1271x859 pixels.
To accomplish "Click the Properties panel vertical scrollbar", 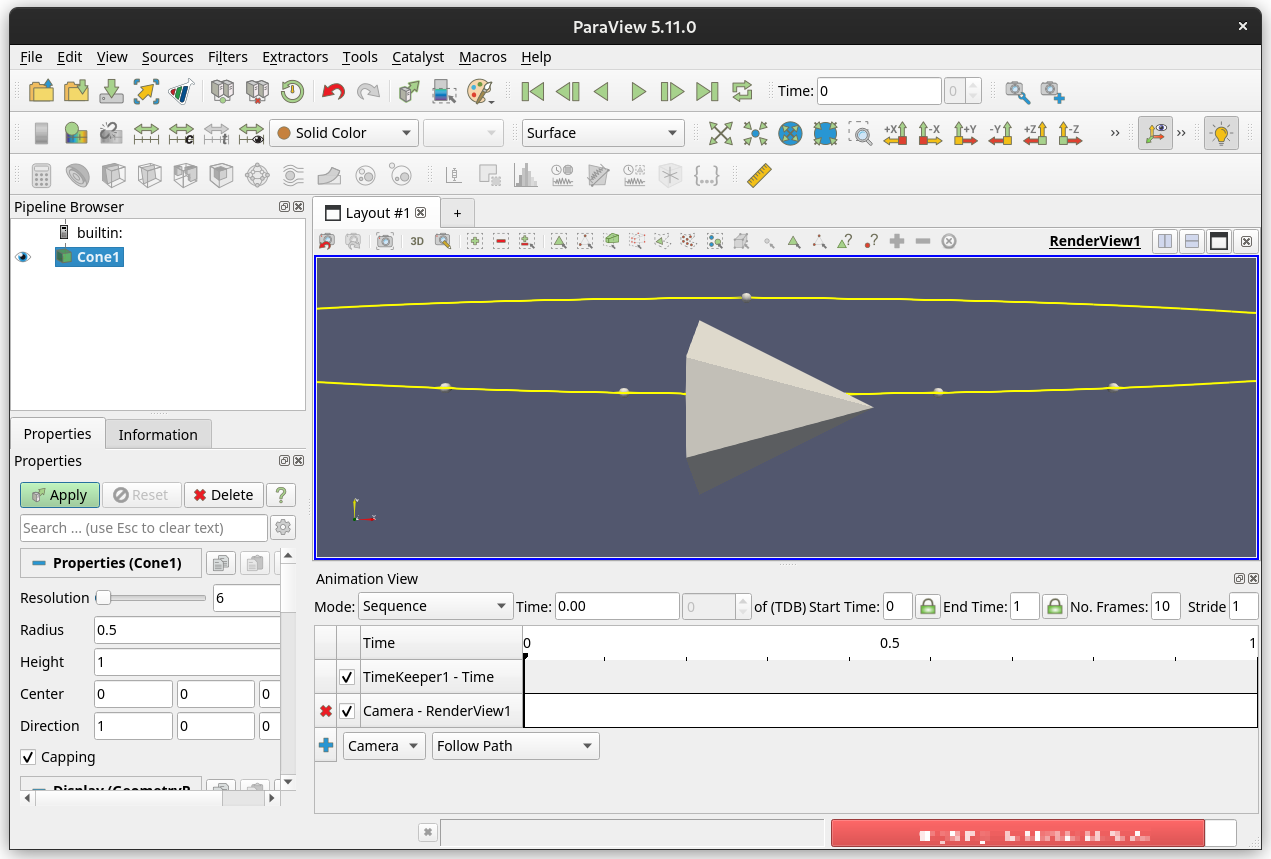I will (x=288, y=667).
